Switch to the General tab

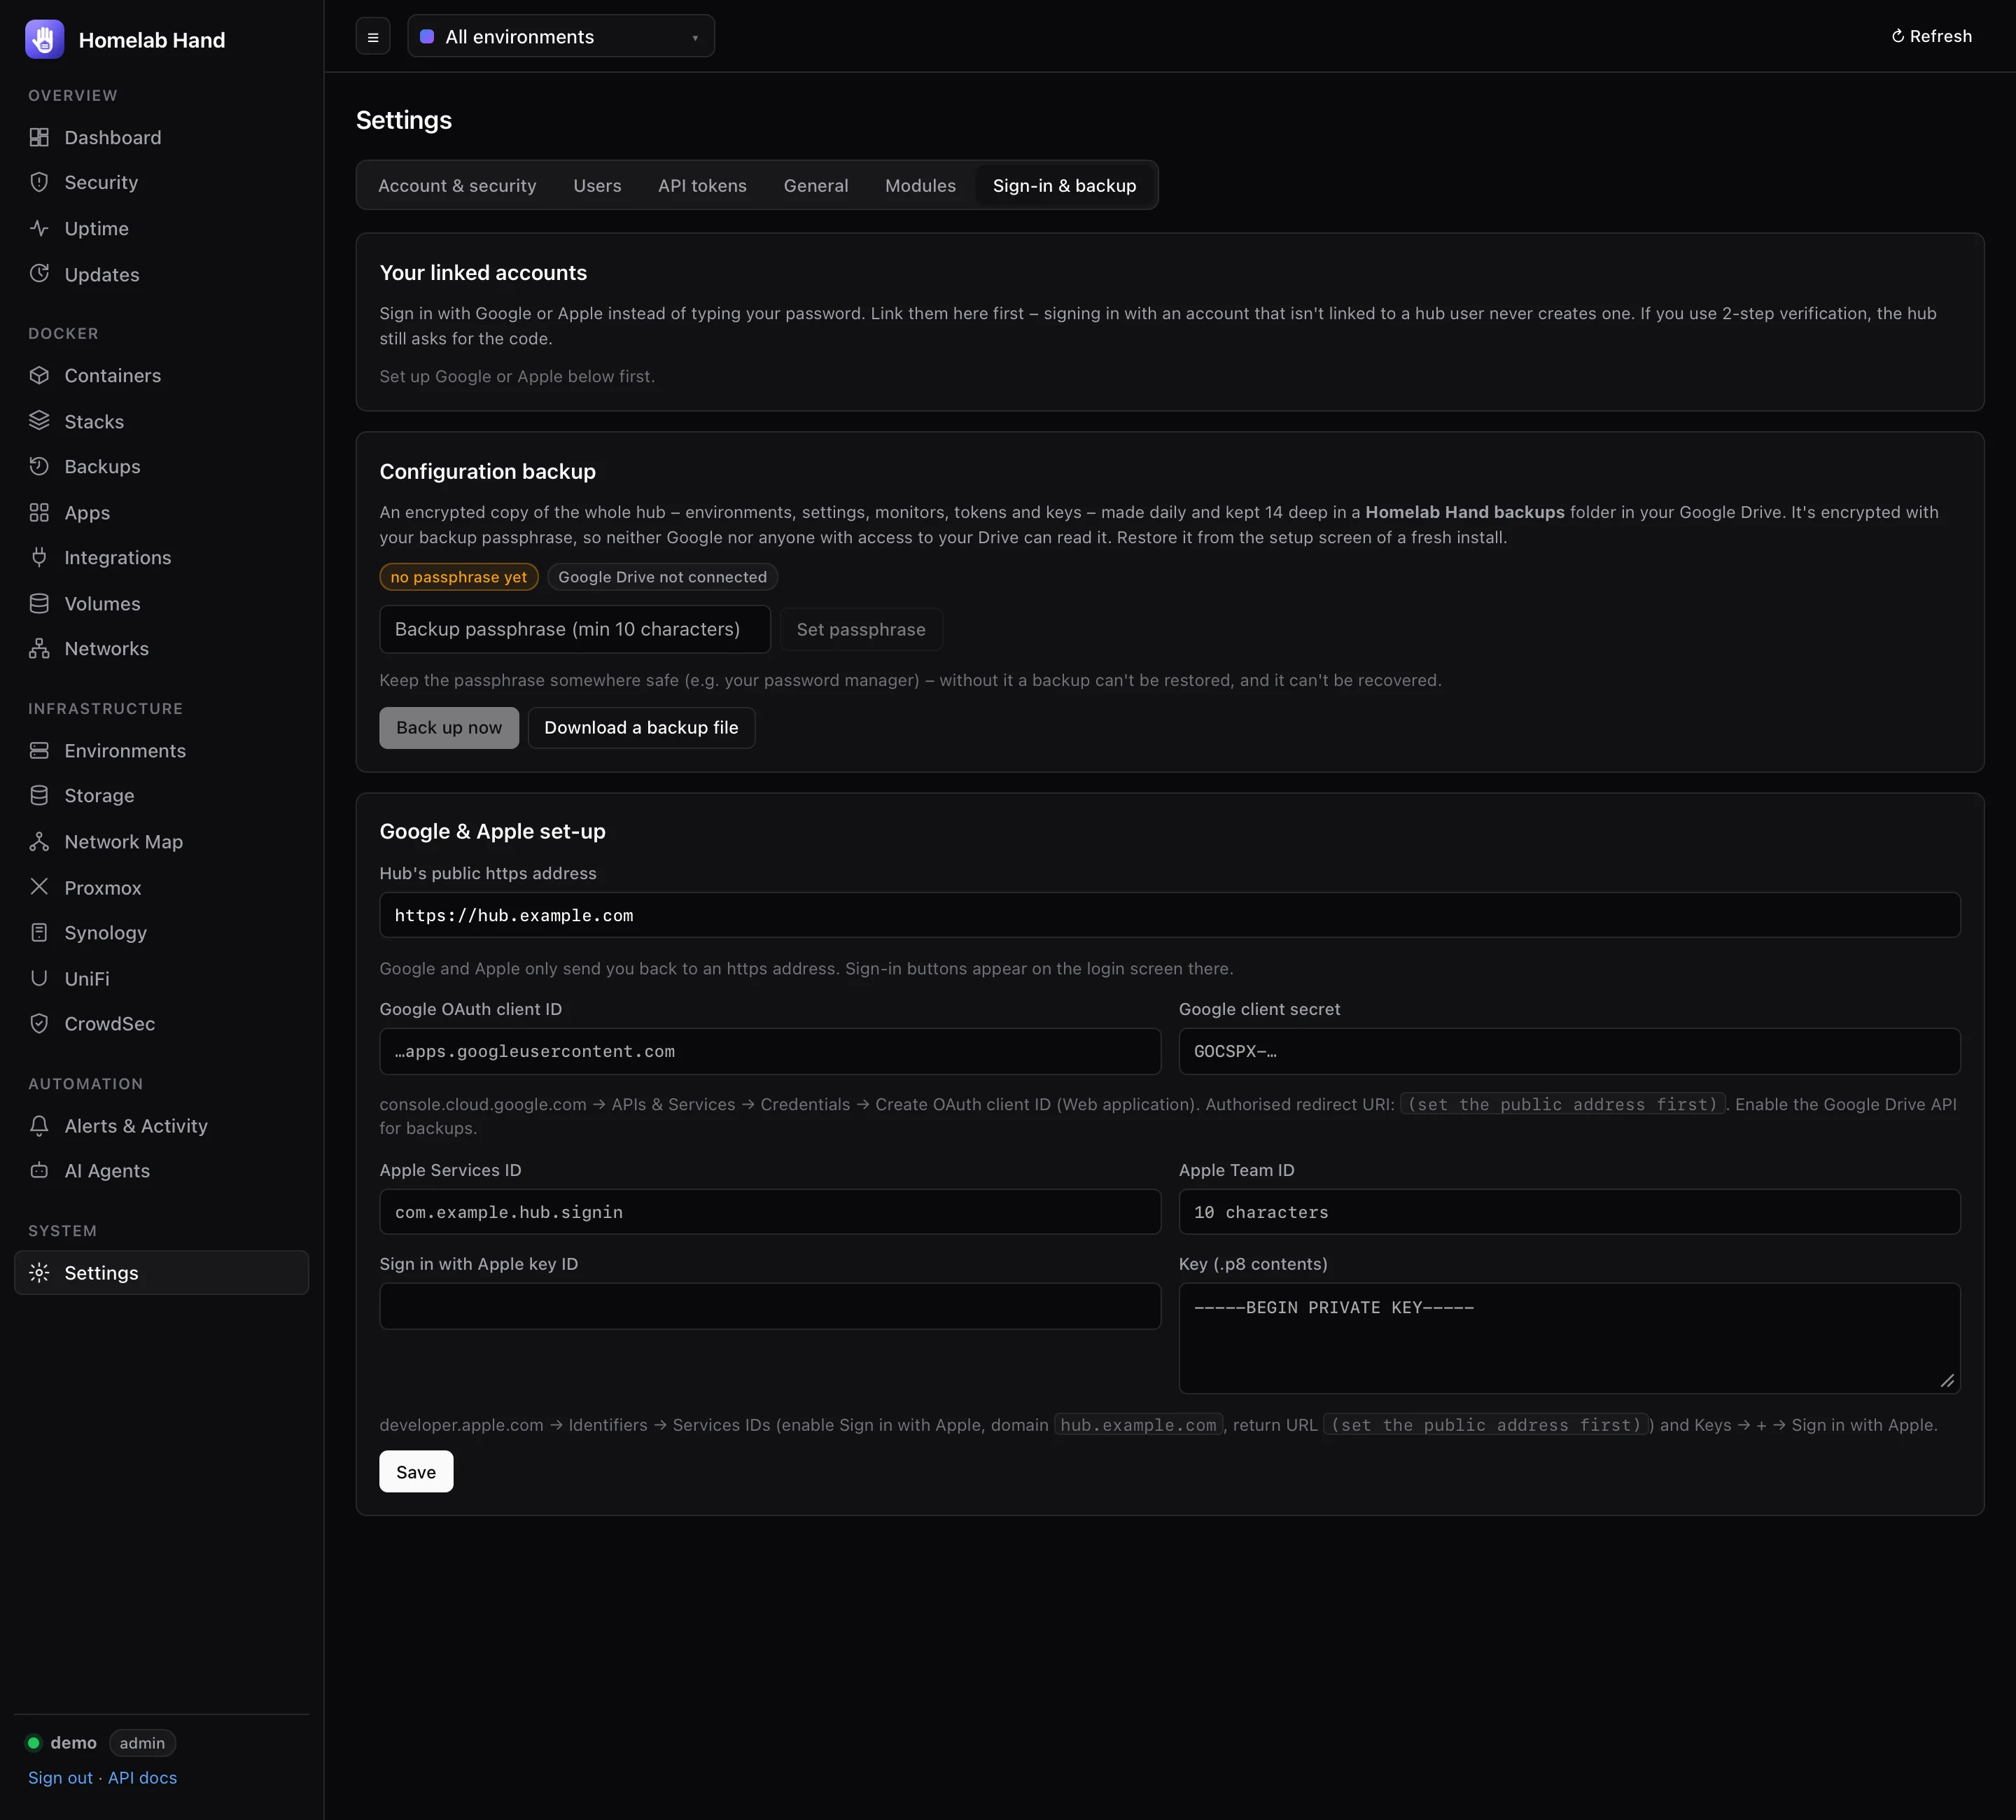(x=816, y=185)
